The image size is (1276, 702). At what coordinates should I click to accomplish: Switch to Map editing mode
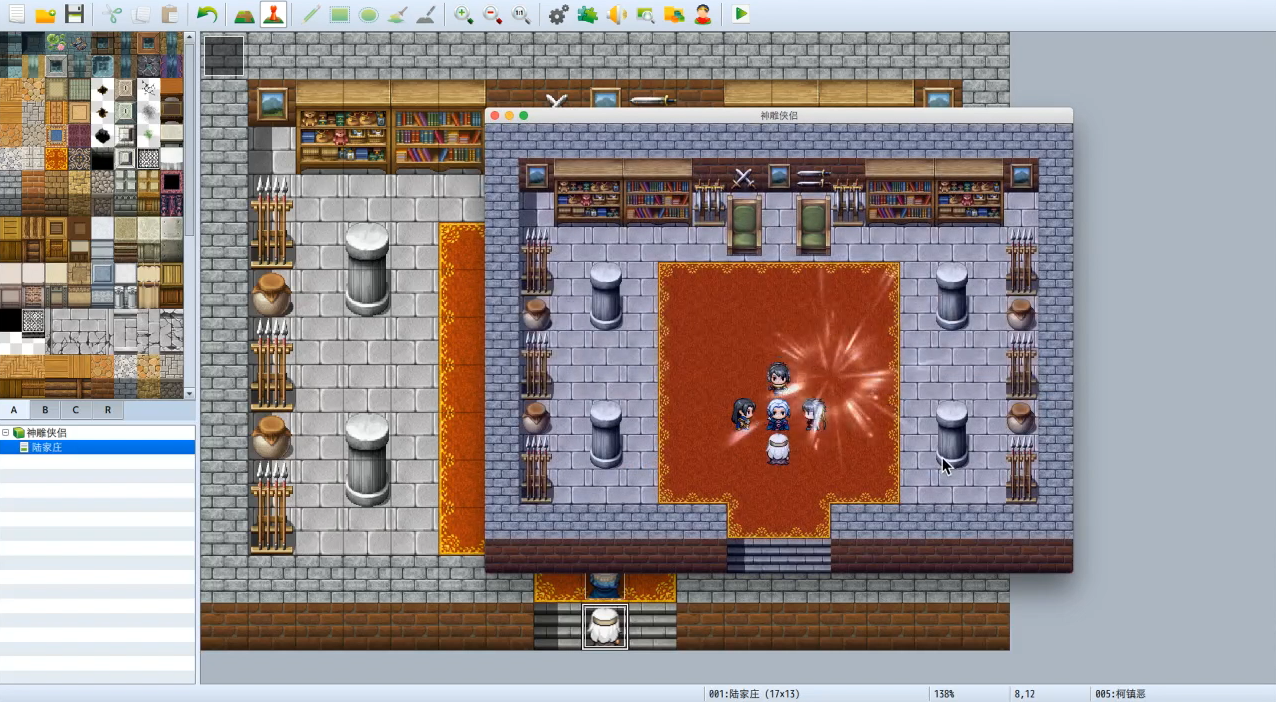244,14
